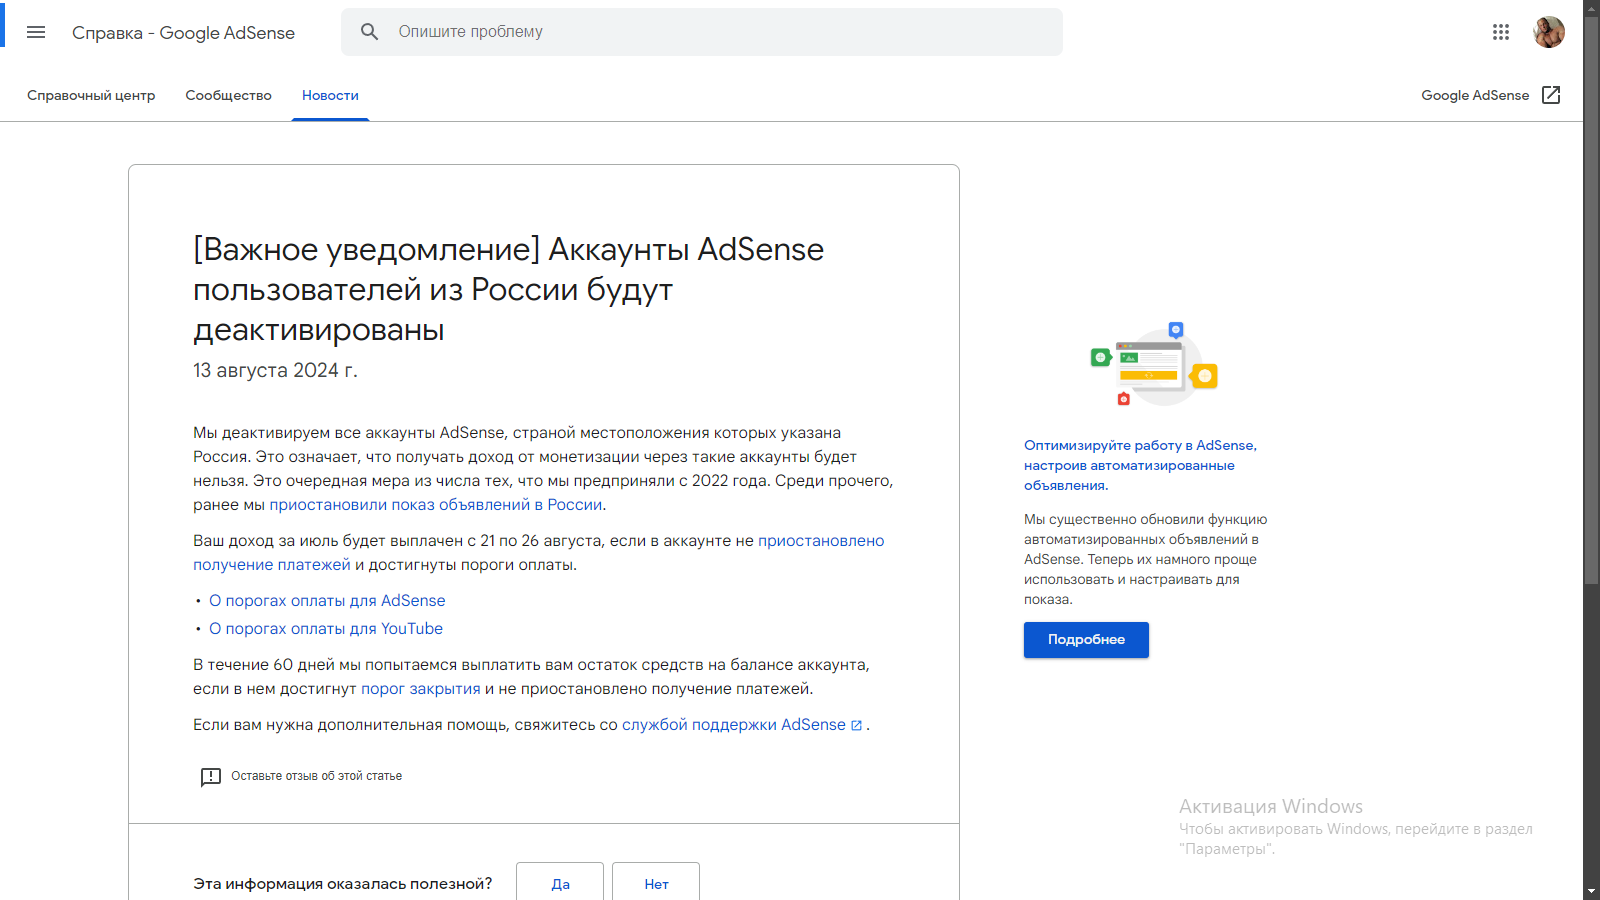Click the vertical scrollbar thumb
The image size is (1600, 900).
(1591, 300)
